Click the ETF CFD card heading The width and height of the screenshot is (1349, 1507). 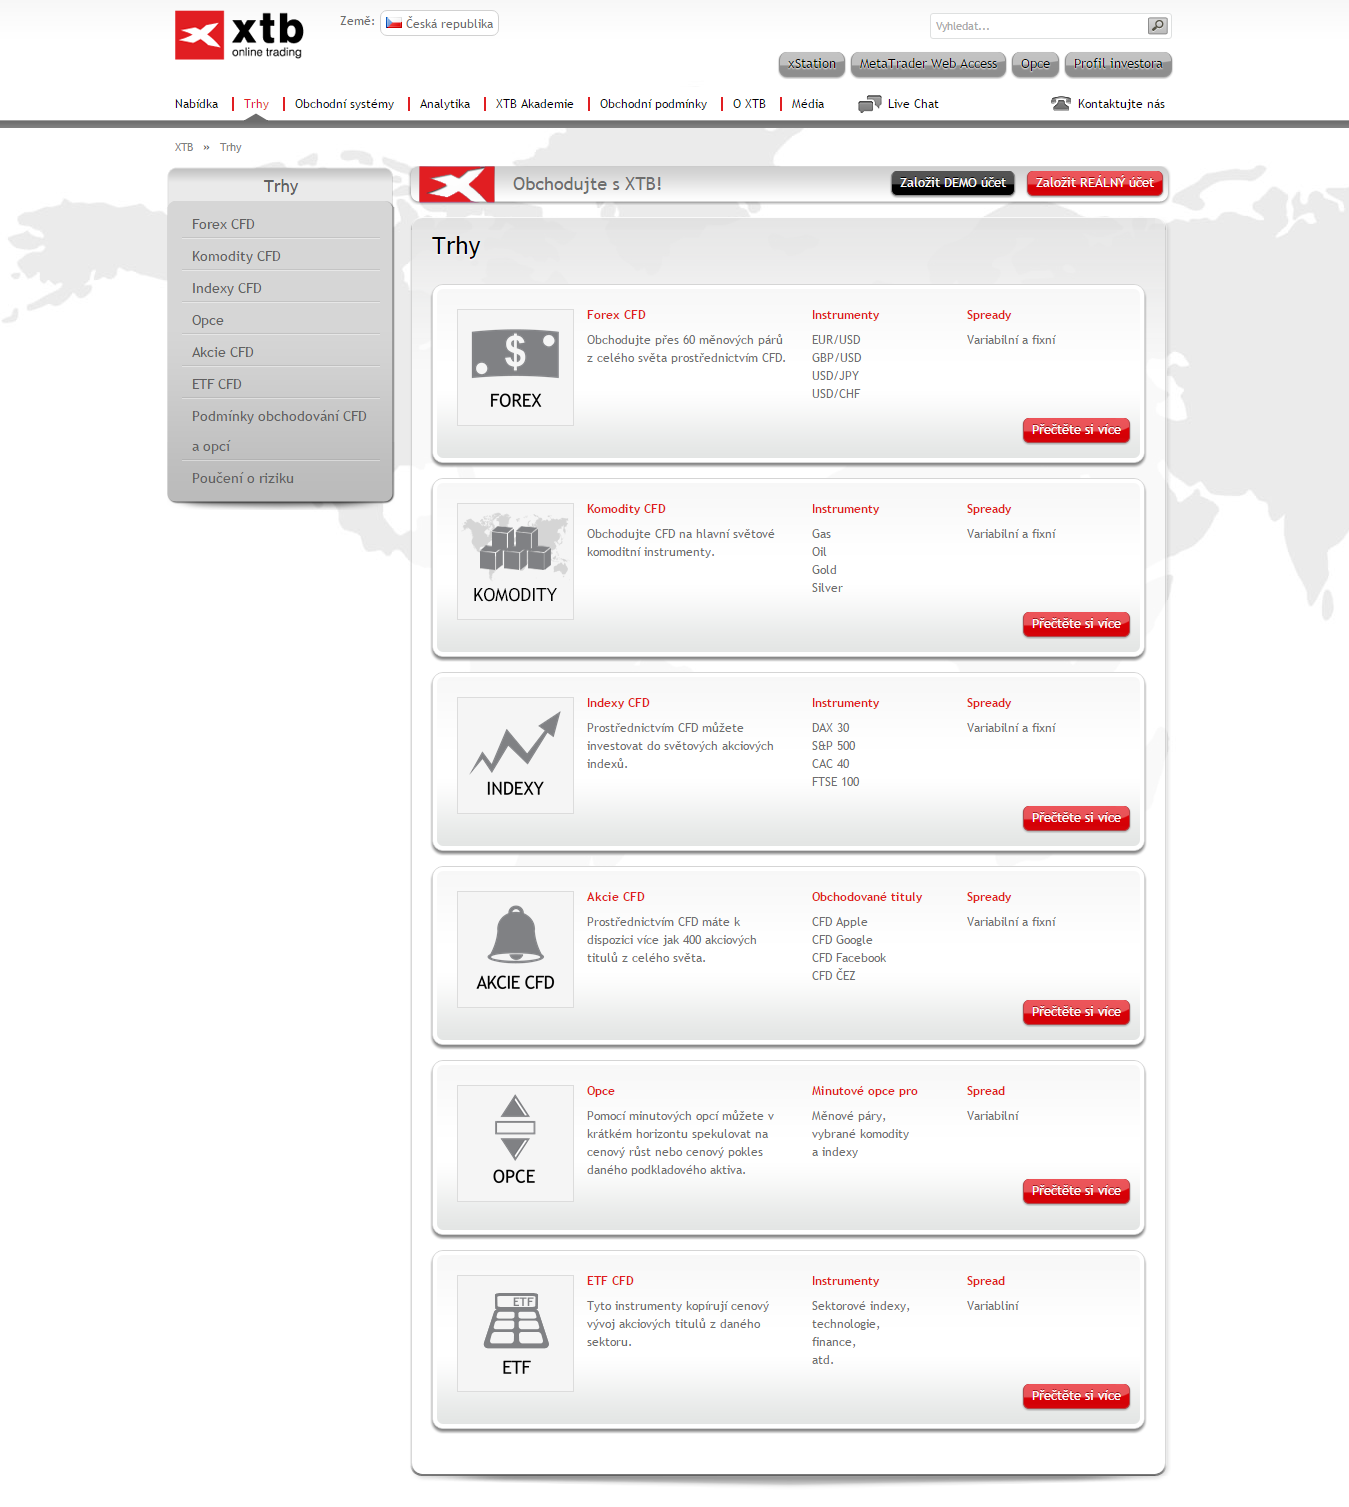(x=610, y=1281)
